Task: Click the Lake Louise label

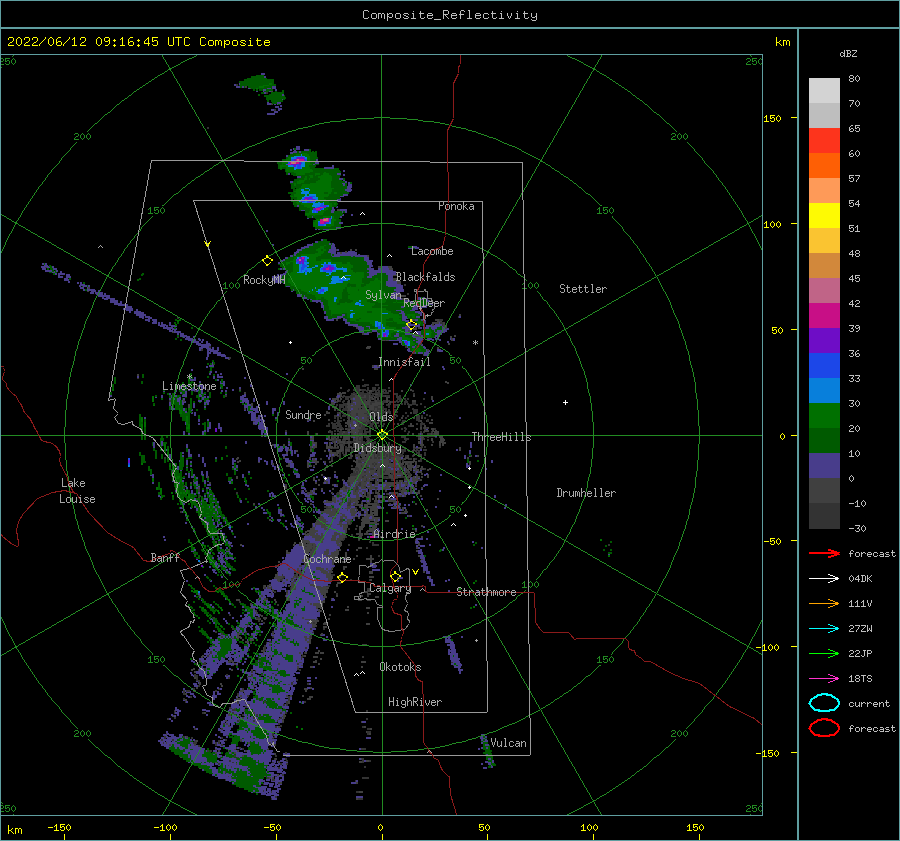Action: [77, 491]
